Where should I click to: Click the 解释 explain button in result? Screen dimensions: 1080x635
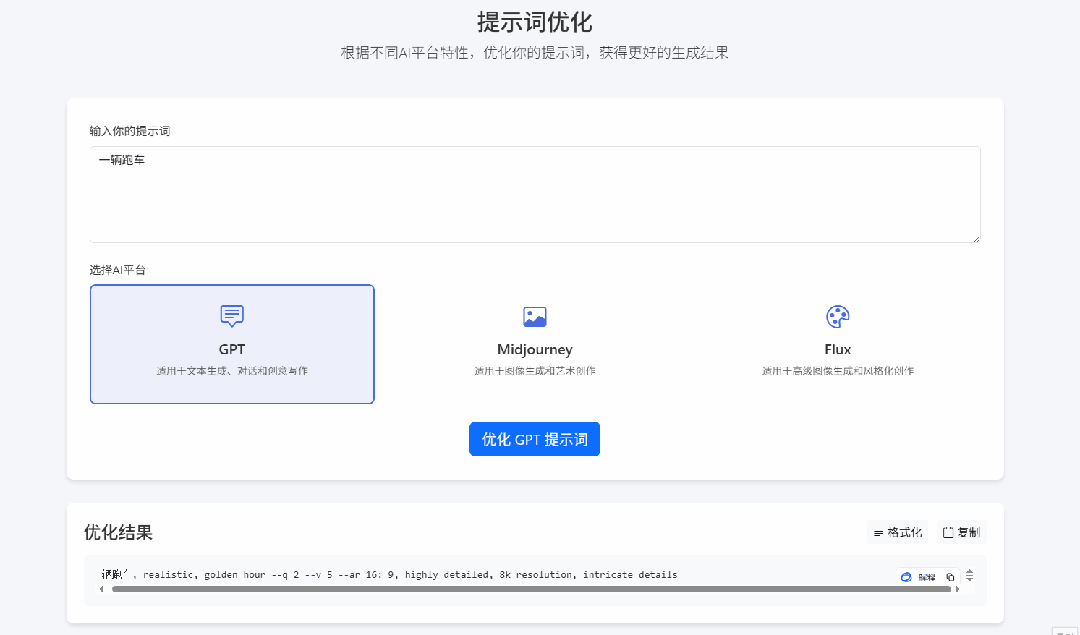pyautogui.click(x=926, y=577)
